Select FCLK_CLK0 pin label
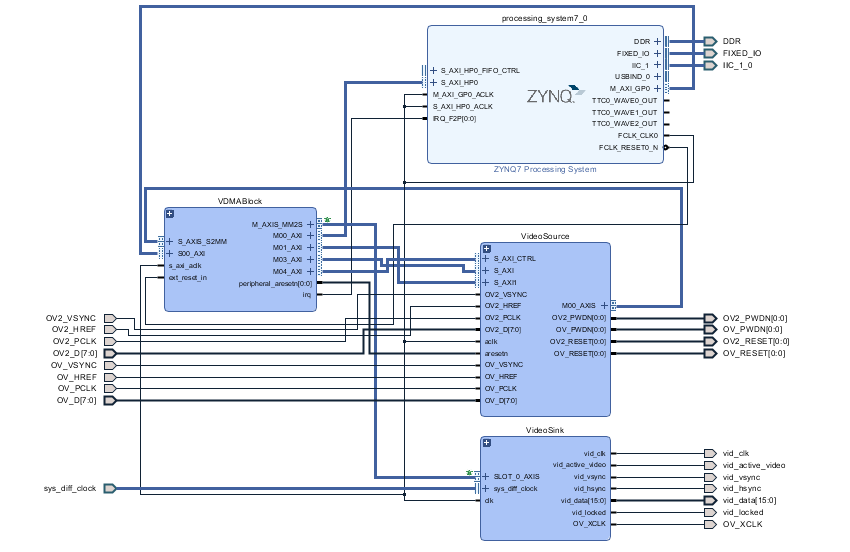Viewport: 850px width, 552px height. point(638,136)
